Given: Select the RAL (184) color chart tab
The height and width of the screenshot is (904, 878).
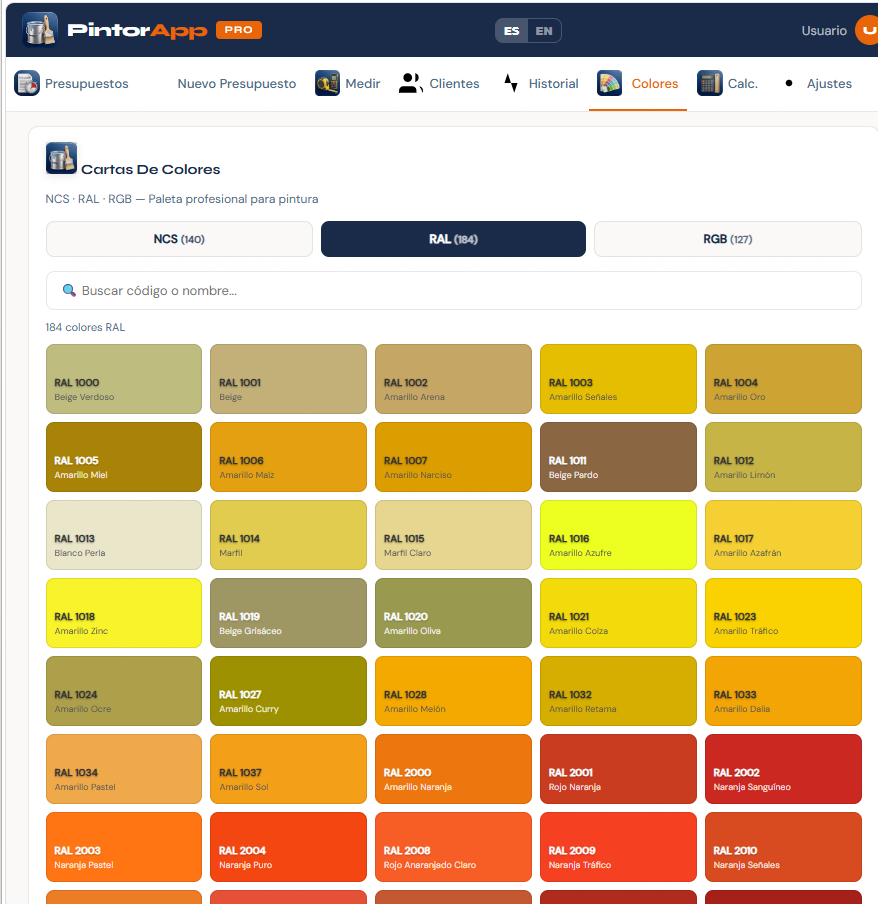Looking at the screenshot, I should [x=453, y=239].
